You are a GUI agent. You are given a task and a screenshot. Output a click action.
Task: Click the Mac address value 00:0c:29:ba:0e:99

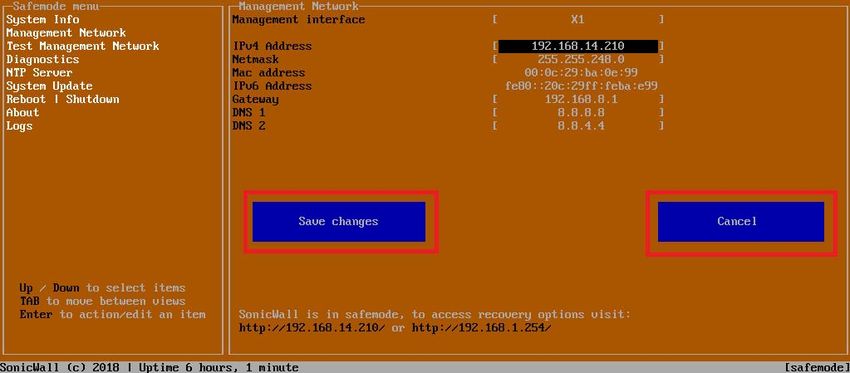[581, 73]
